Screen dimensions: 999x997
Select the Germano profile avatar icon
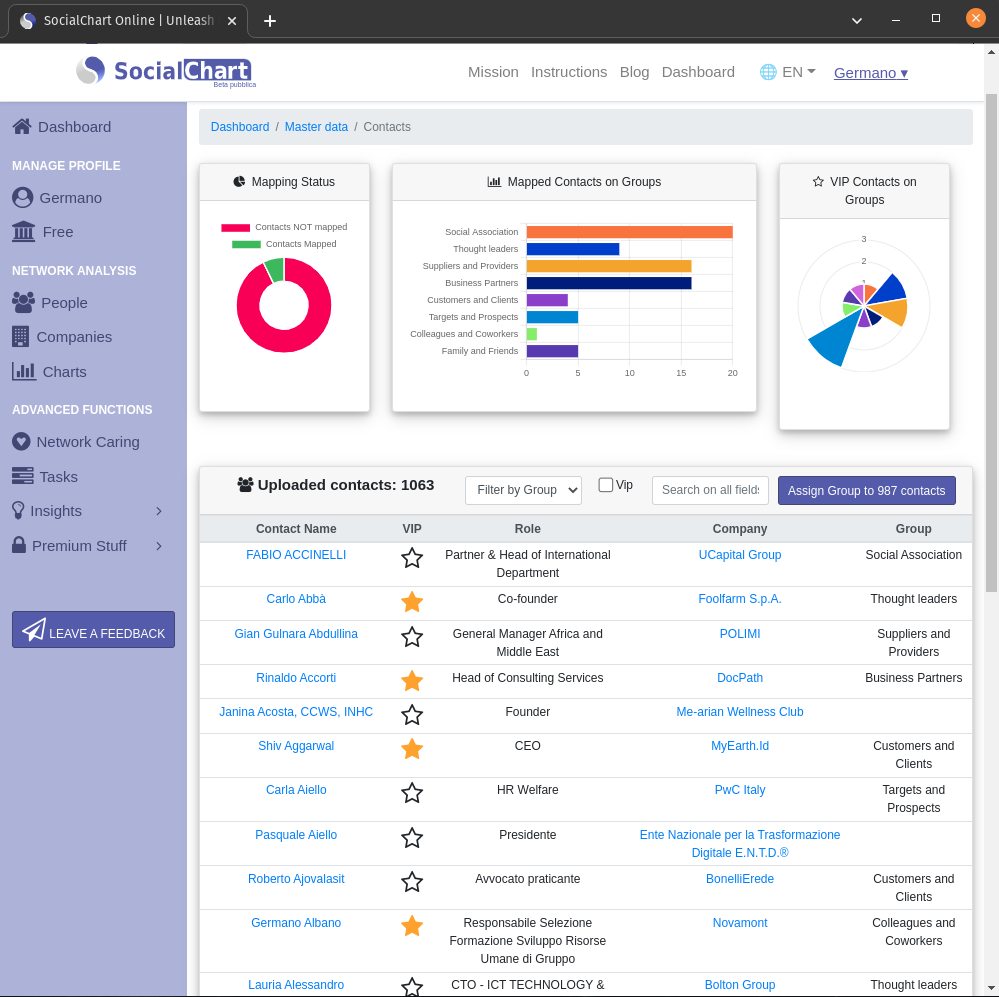(x=22, y=197)
